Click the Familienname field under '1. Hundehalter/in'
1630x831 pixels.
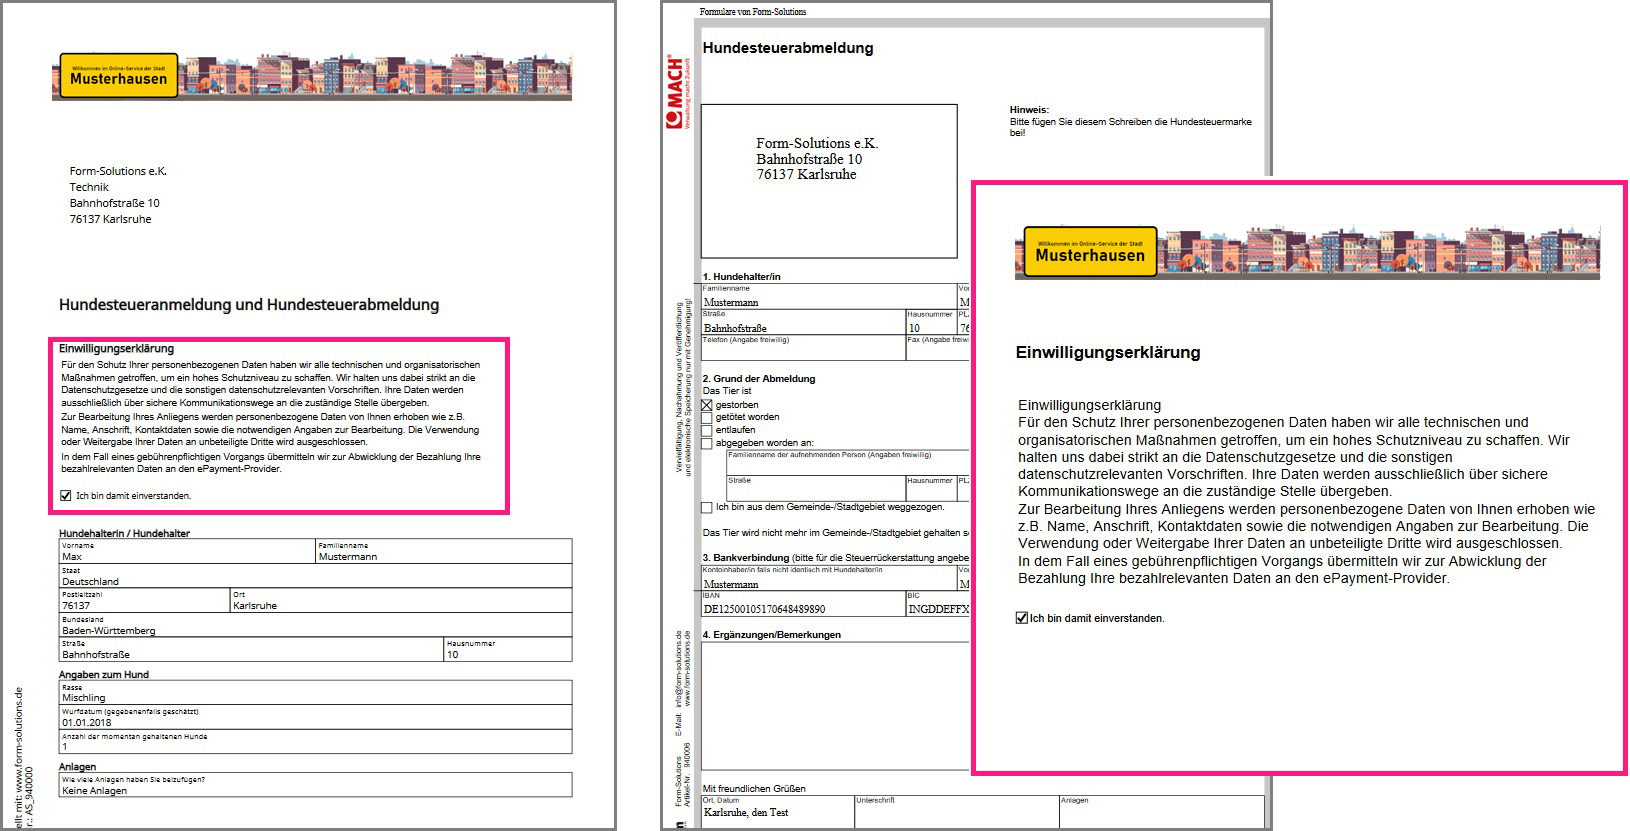pyautogui.click(x=829, y=296)
